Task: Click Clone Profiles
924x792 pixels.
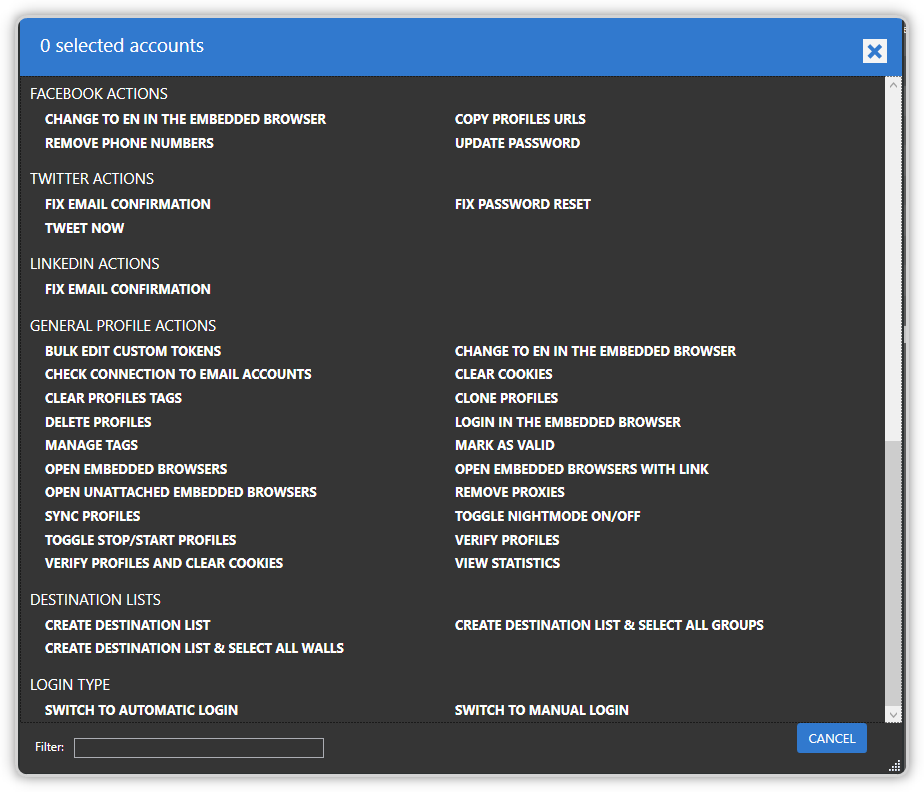Action: click(x=506, y=398)
